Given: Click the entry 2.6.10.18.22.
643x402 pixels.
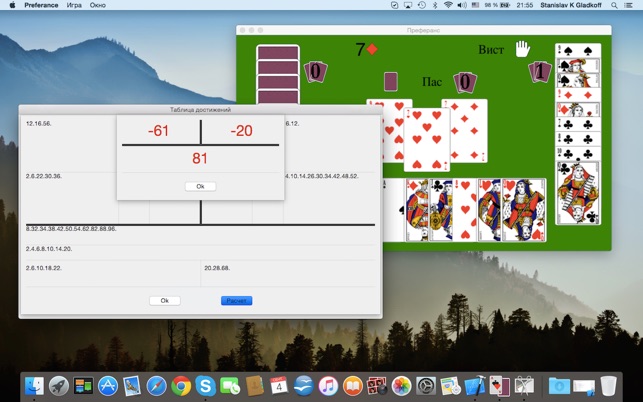Looking at the screenshot, I should point(44,268).
